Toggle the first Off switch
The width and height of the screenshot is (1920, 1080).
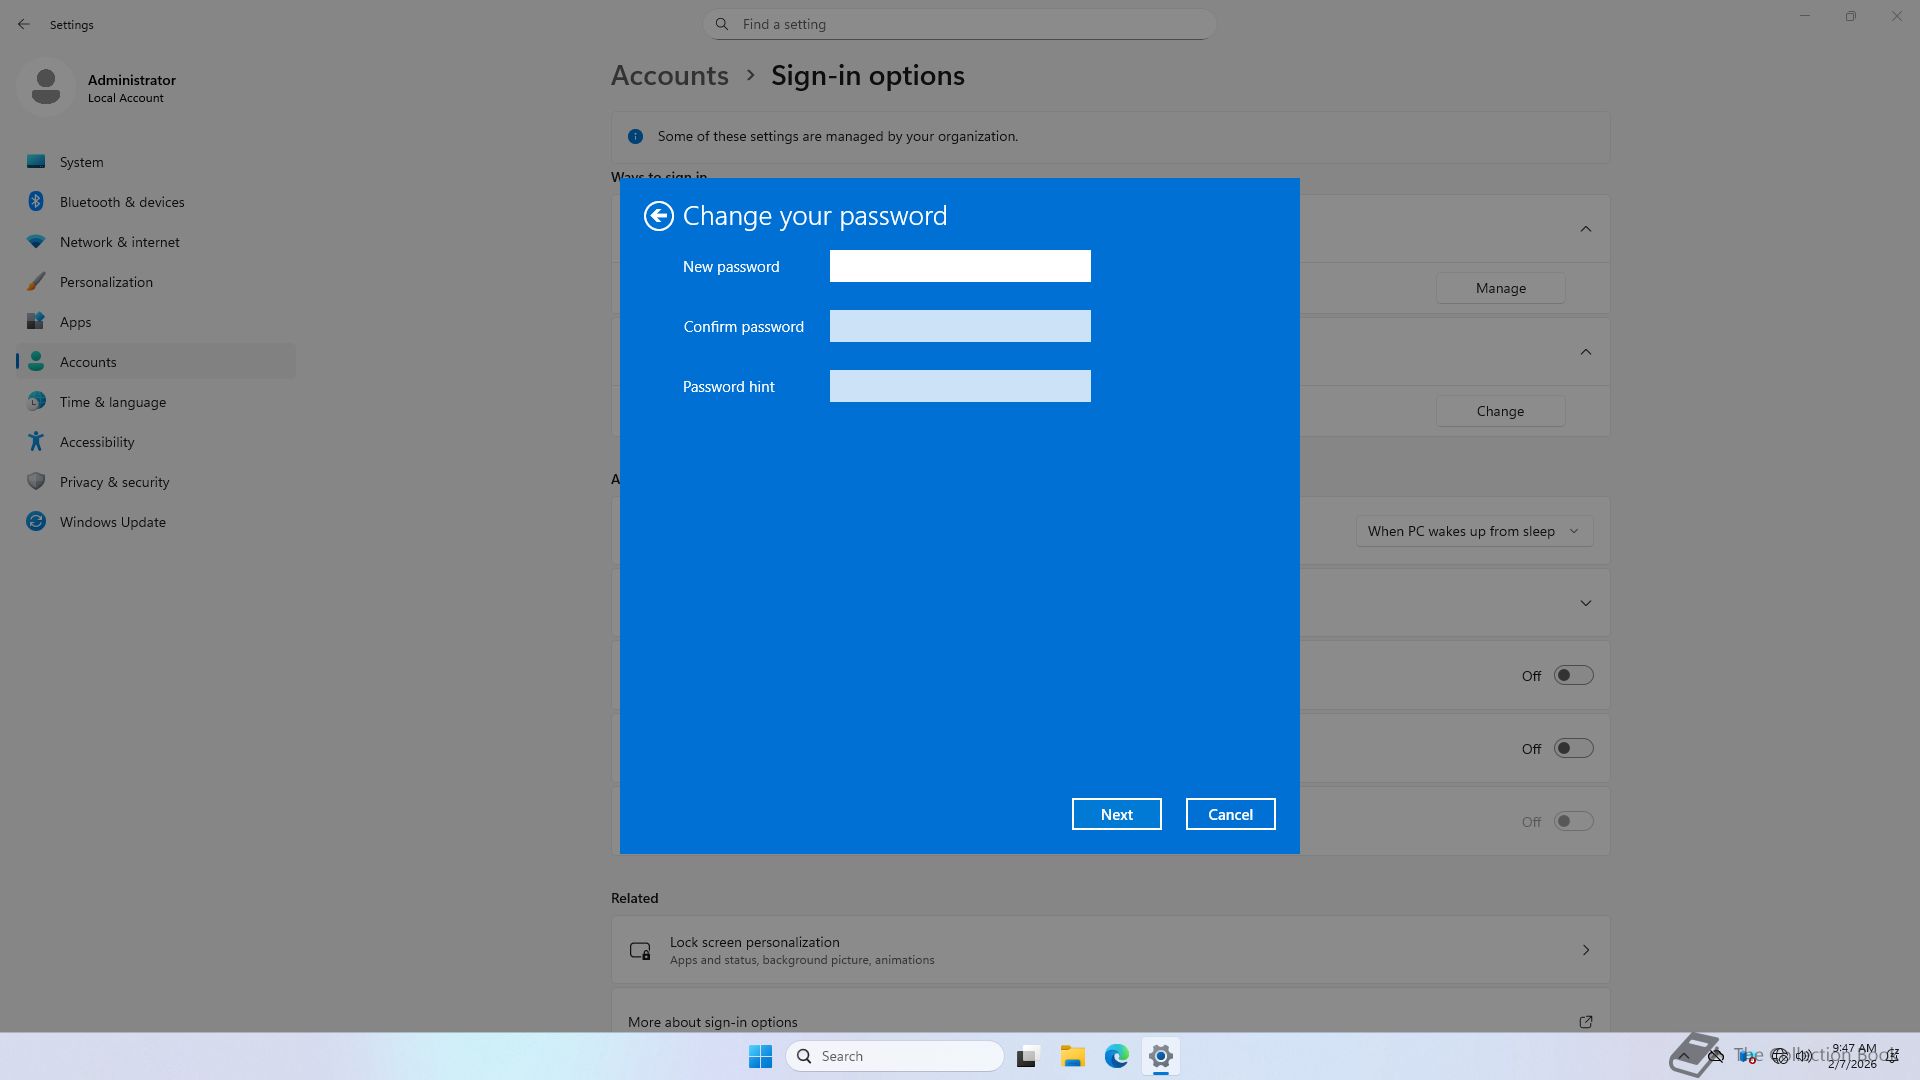[1572, 676]
